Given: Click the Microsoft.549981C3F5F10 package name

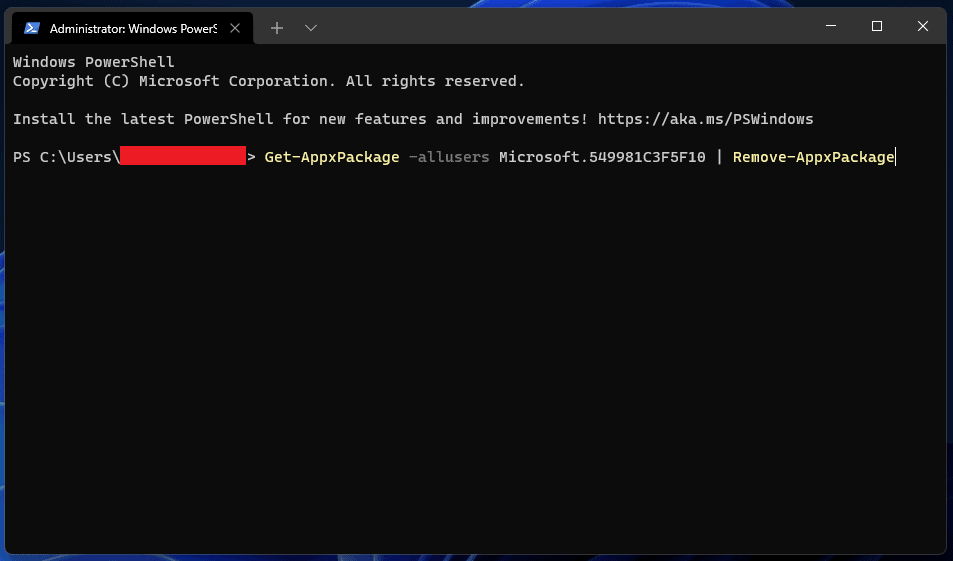Looking at the screenshot, I should (602, 157).
